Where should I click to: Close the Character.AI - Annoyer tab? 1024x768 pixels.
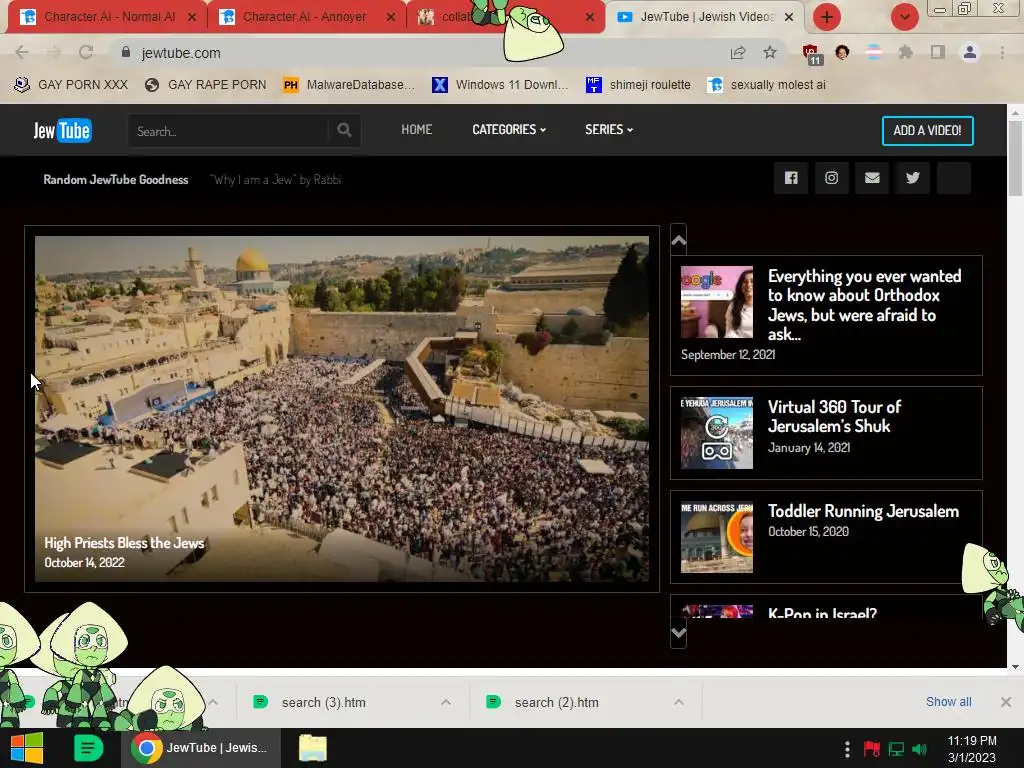tap(391, 17)
